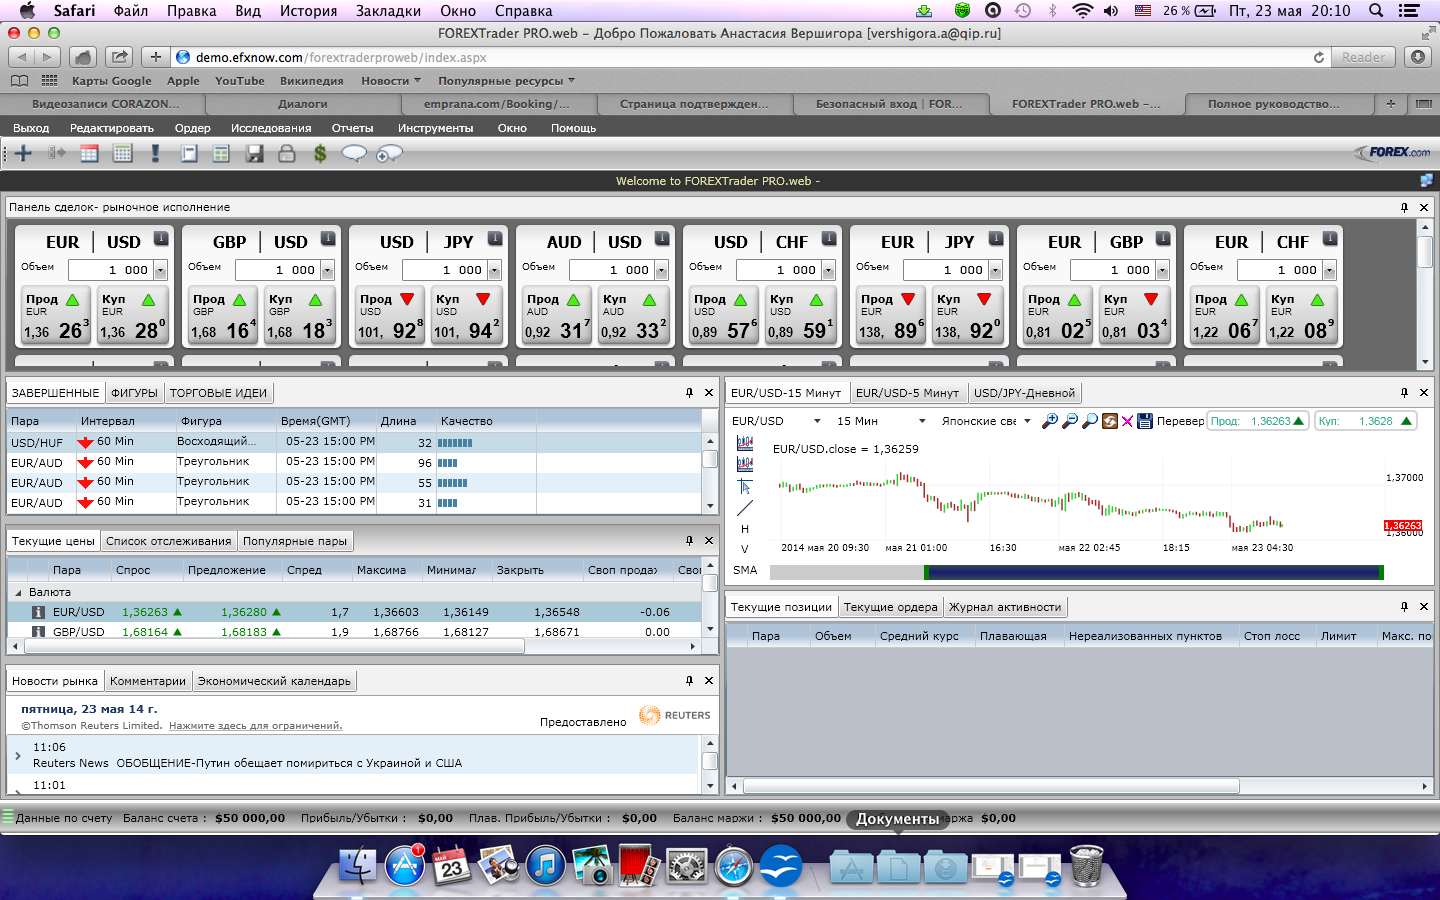
Task: Select the cursor pointer chart tool
Action: click(745, 486)
